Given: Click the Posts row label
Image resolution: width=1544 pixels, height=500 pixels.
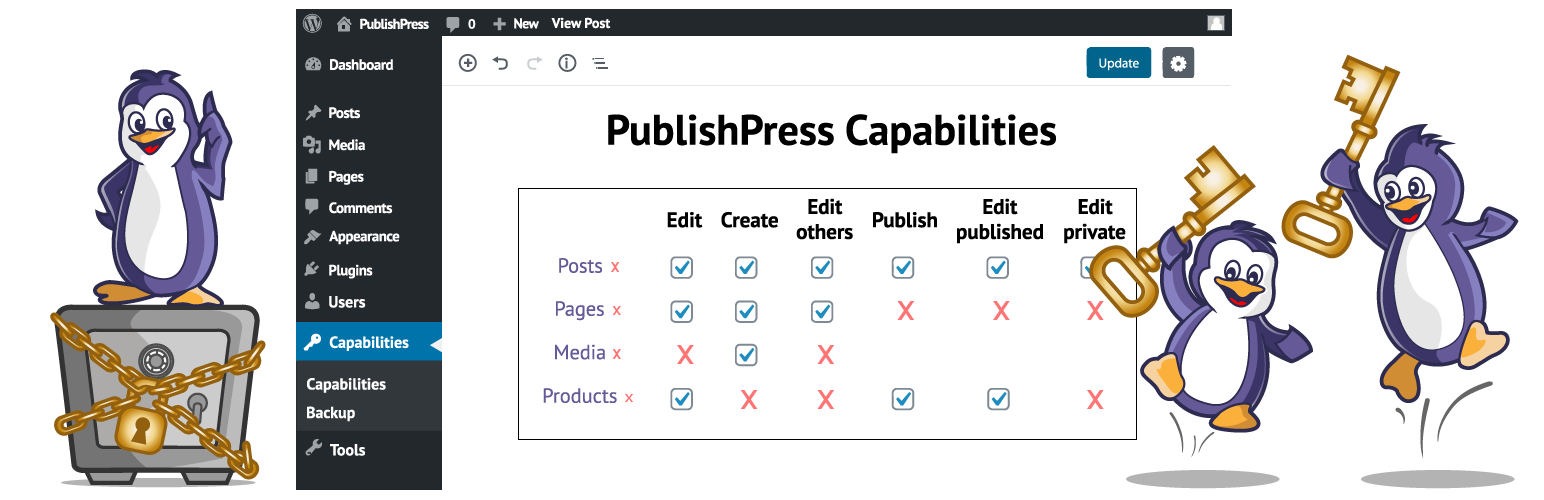Looking at the screenshot, I should [580, 266].
